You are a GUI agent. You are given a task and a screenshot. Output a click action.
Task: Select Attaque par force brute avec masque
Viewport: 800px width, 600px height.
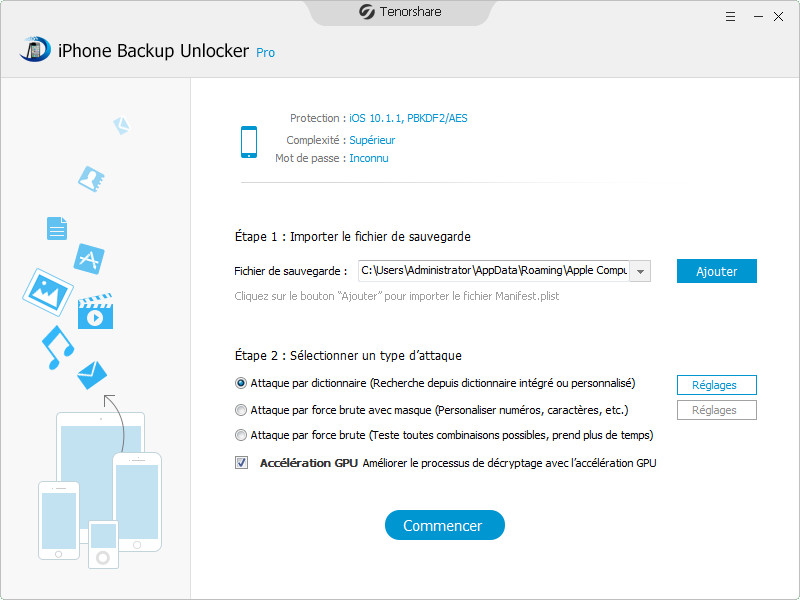pyautogui.click(x=241, y=410)
